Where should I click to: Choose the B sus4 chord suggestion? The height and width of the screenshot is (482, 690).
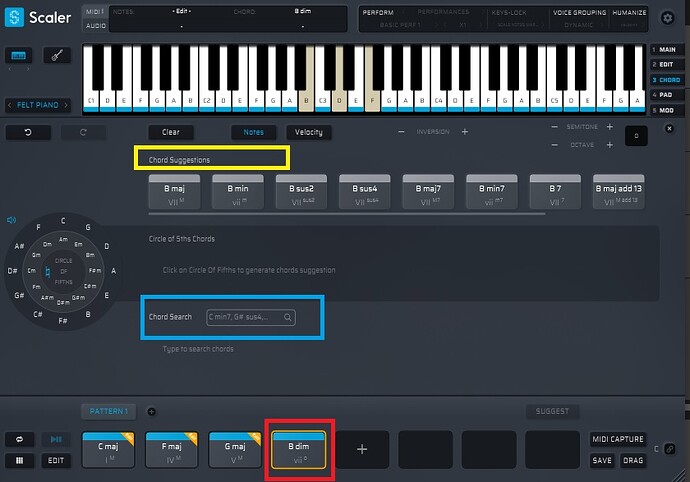pos(365,192)
